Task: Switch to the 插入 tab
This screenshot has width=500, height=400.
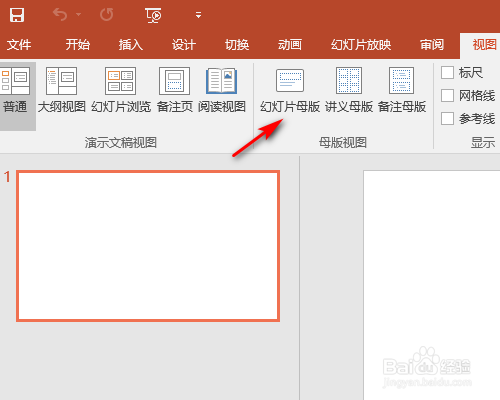Action: pyautogui.click(x=131, y=44)
